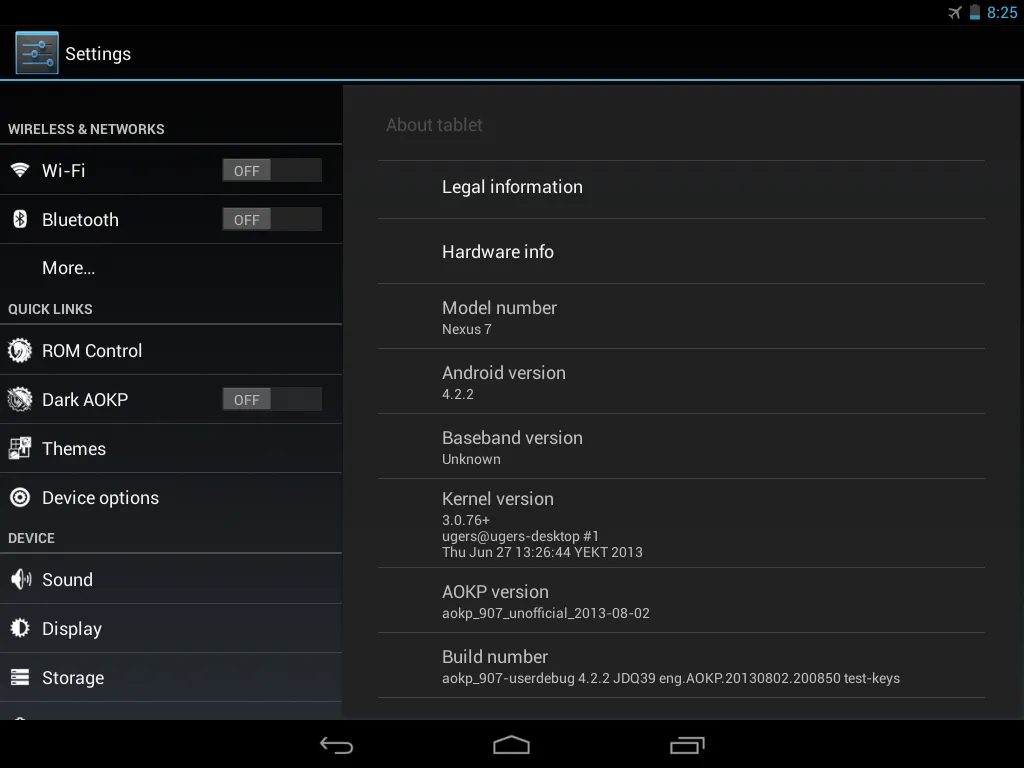Click the ROM Control swirl icon
The width and height of the screenshot is (1024, 768).
(x=20, y=351)
